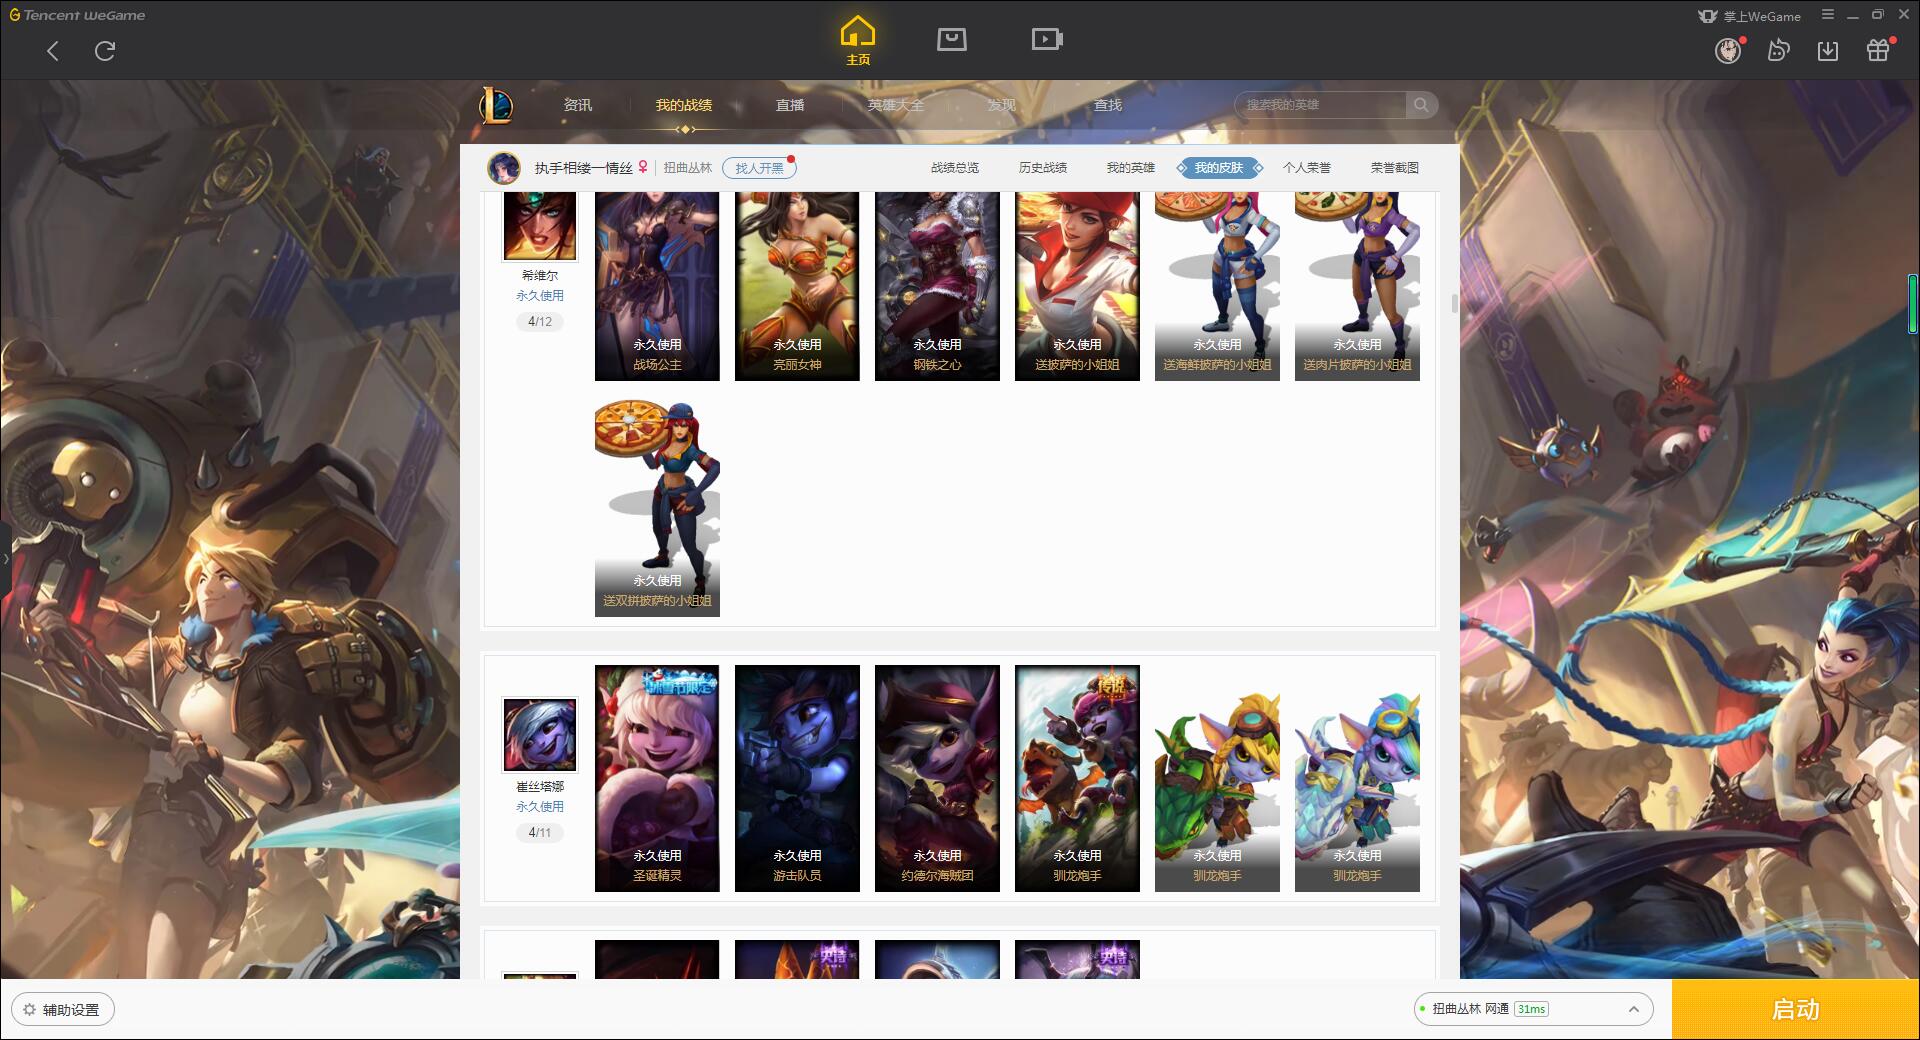Screen dimensions: 1920x1040
Task: Select the 我的战绩 tab
Action: (x=684, y=105)
